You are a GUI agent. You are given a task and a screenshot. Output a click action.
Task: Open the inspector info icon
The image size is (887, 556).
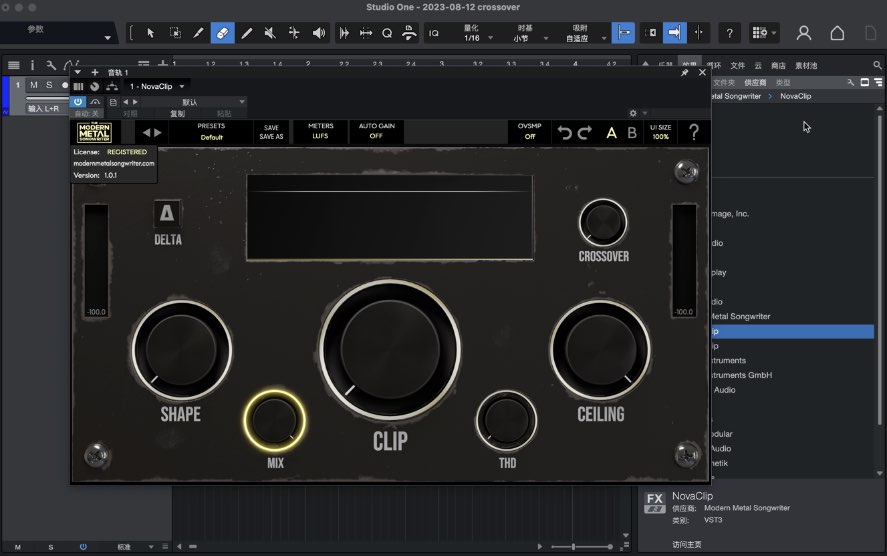pos(32,65)
